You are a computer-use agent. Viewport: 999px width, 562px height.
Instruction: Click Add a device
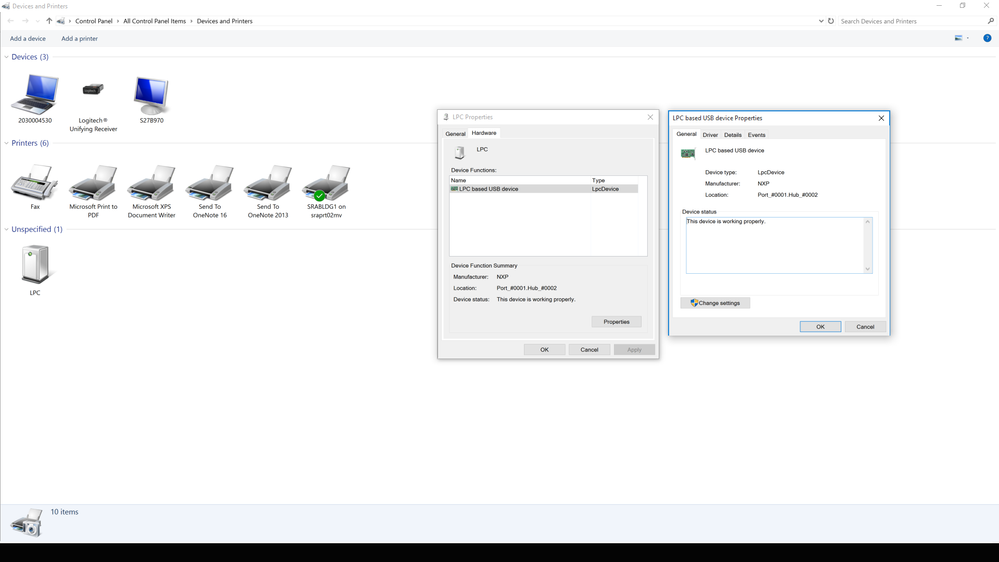pyautogui.click(x=27, y=38)
